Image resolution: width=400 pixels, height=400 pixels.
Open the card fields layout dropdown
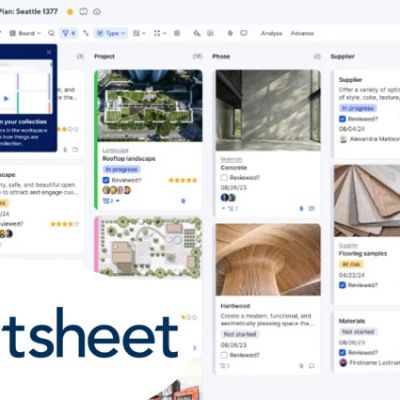139,33
